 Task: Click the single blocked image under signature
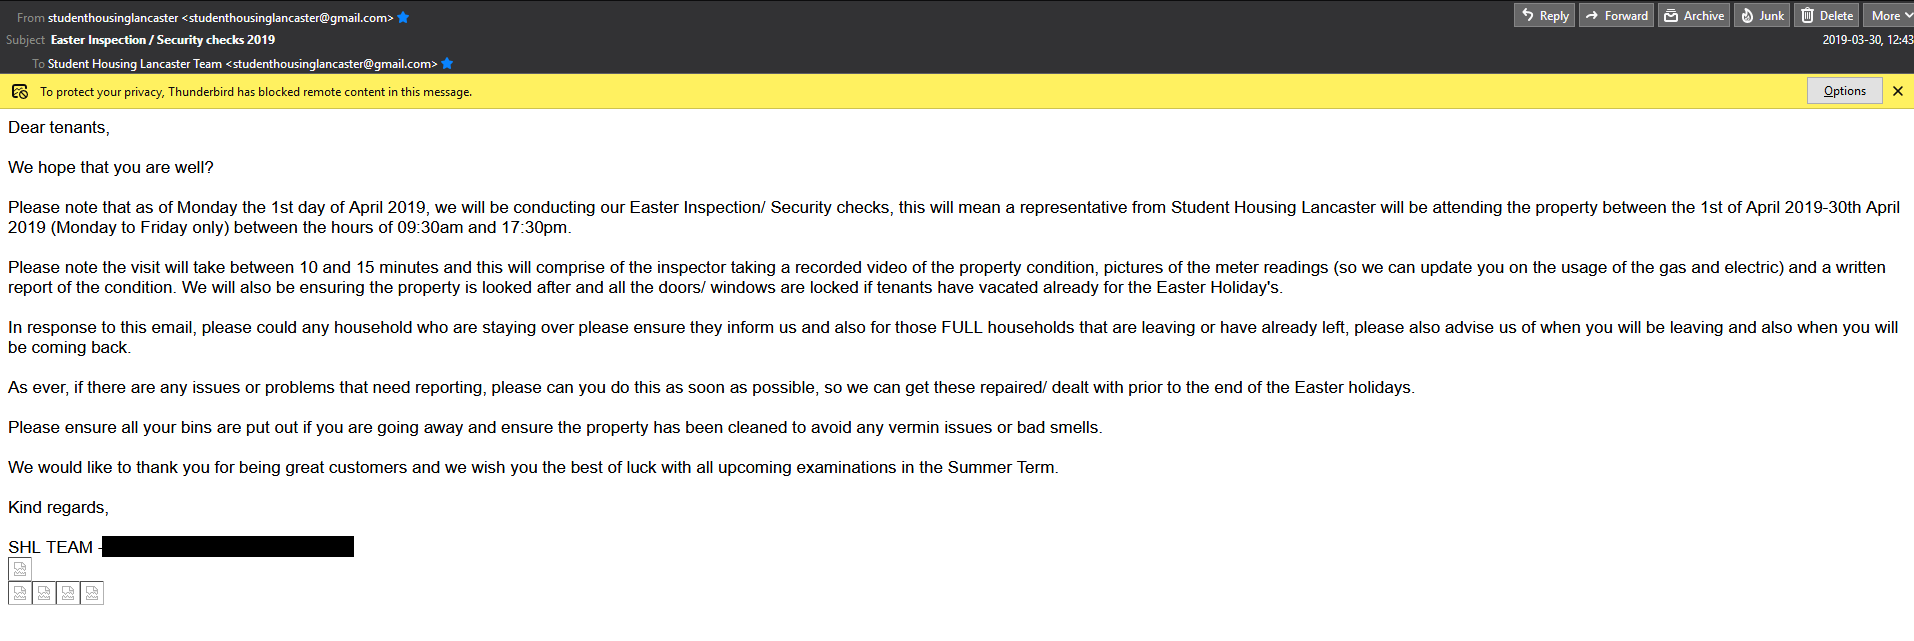pos(20,569)
